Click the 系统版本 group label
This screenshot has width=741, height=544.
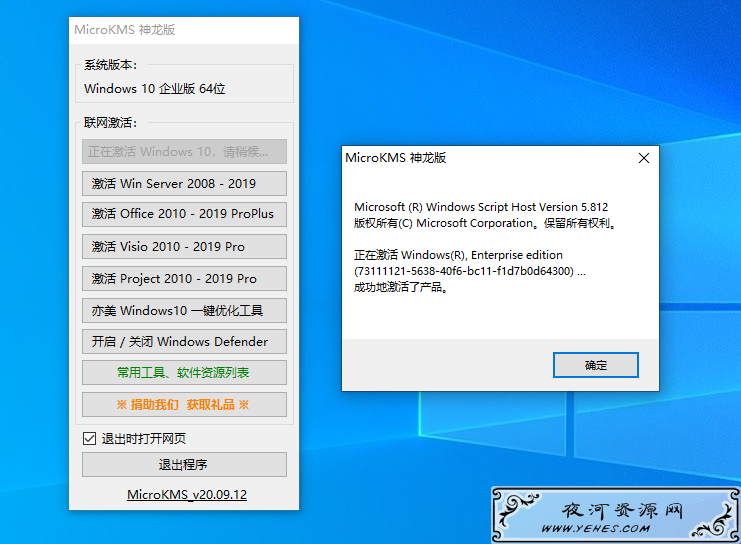111,65
